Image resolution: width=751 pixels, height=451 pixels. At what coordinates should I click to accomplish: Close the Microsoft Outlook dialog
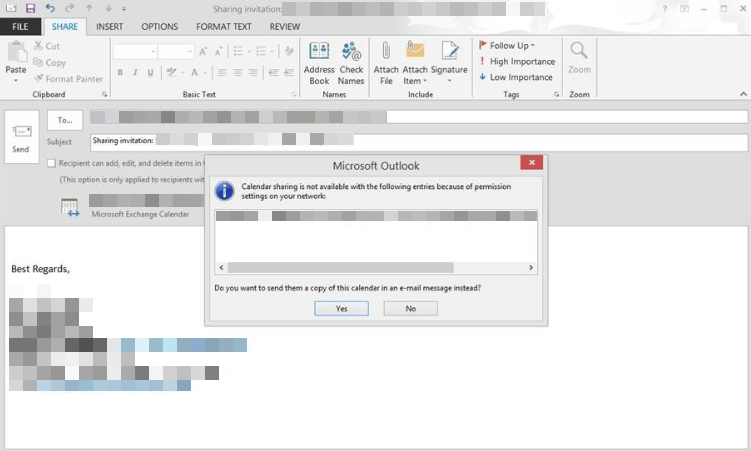pos(532,162)
